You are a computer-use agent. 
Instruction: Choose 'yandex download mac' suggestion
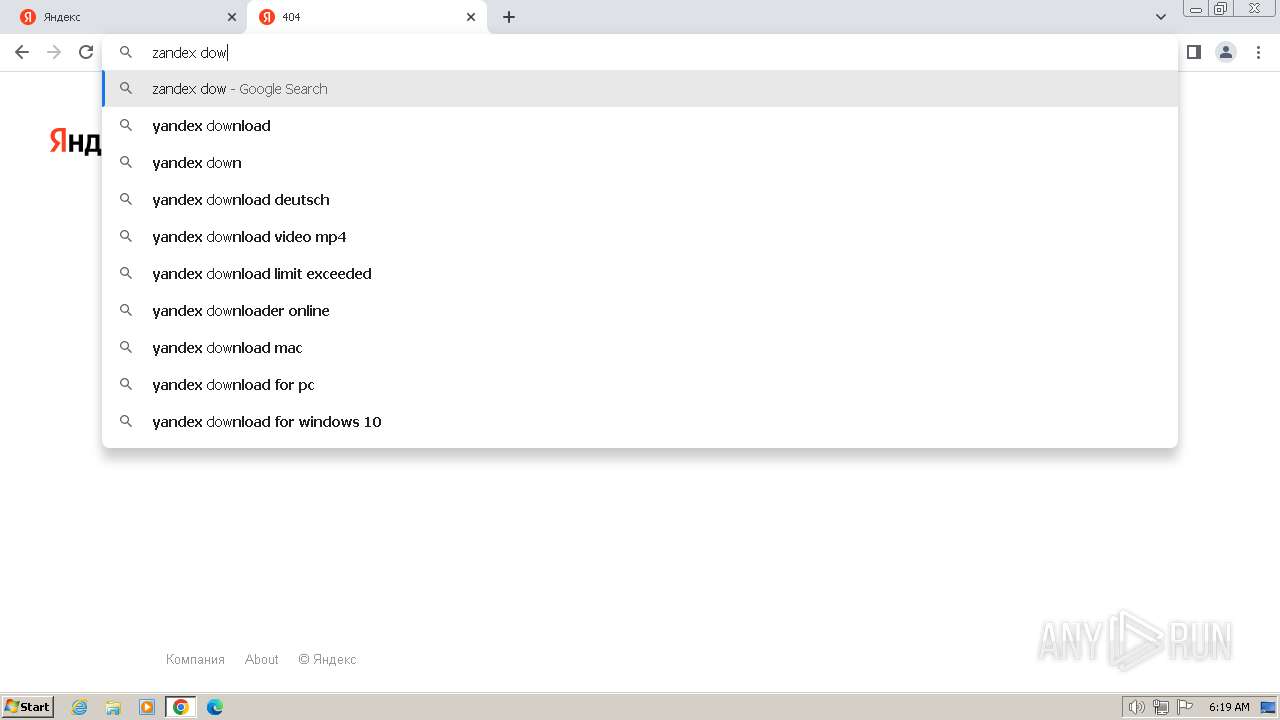(640, 348)
